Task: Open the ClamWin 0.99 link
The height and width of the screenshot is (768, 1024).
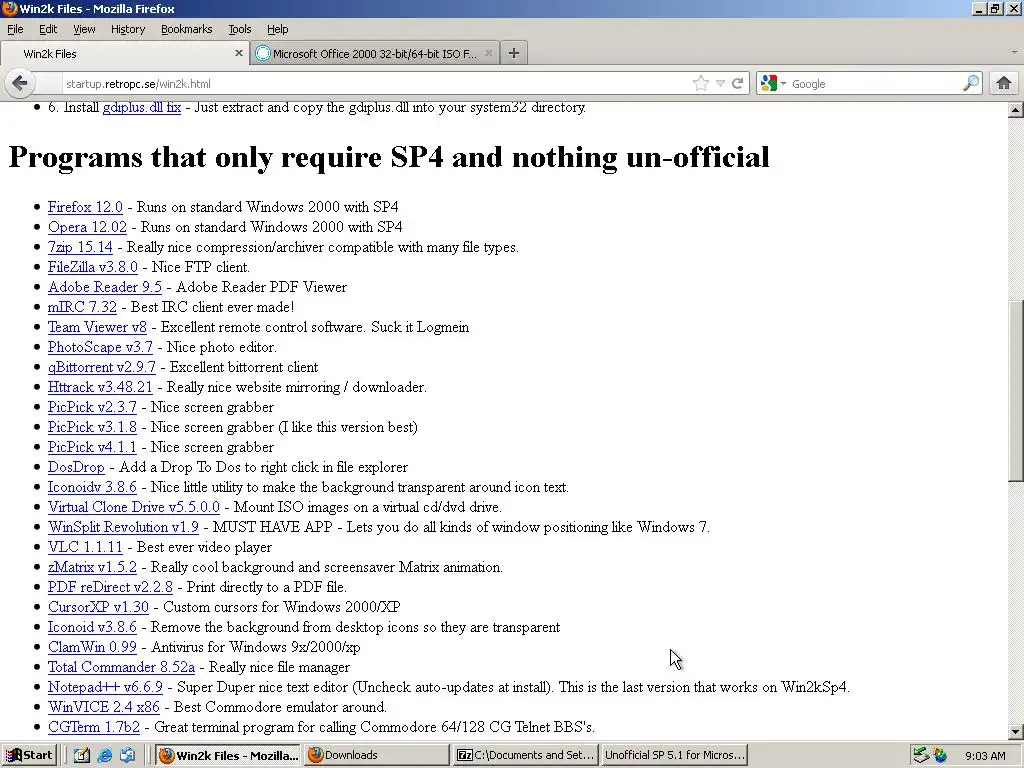Action: click(92, 647)
